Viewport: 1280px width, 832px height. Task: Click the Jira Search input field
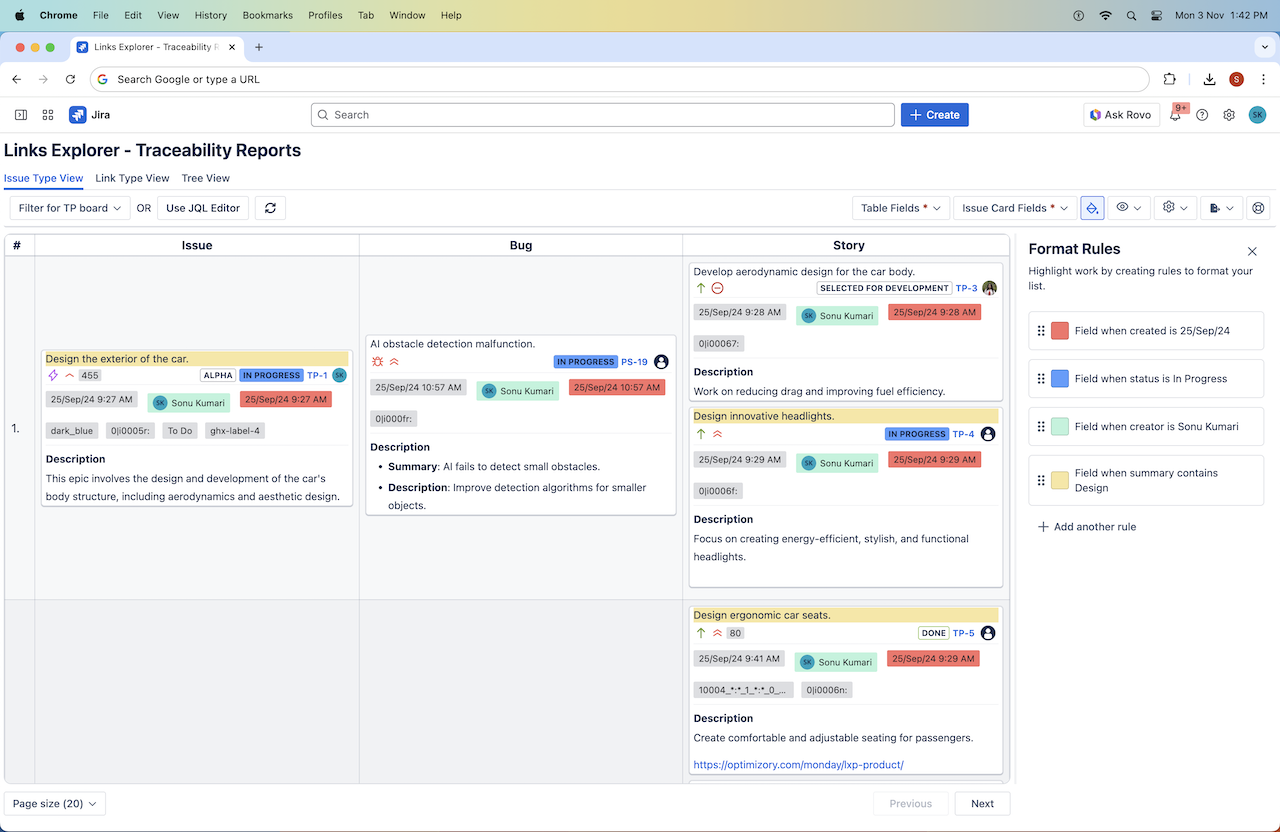click(x=602, y=115)
